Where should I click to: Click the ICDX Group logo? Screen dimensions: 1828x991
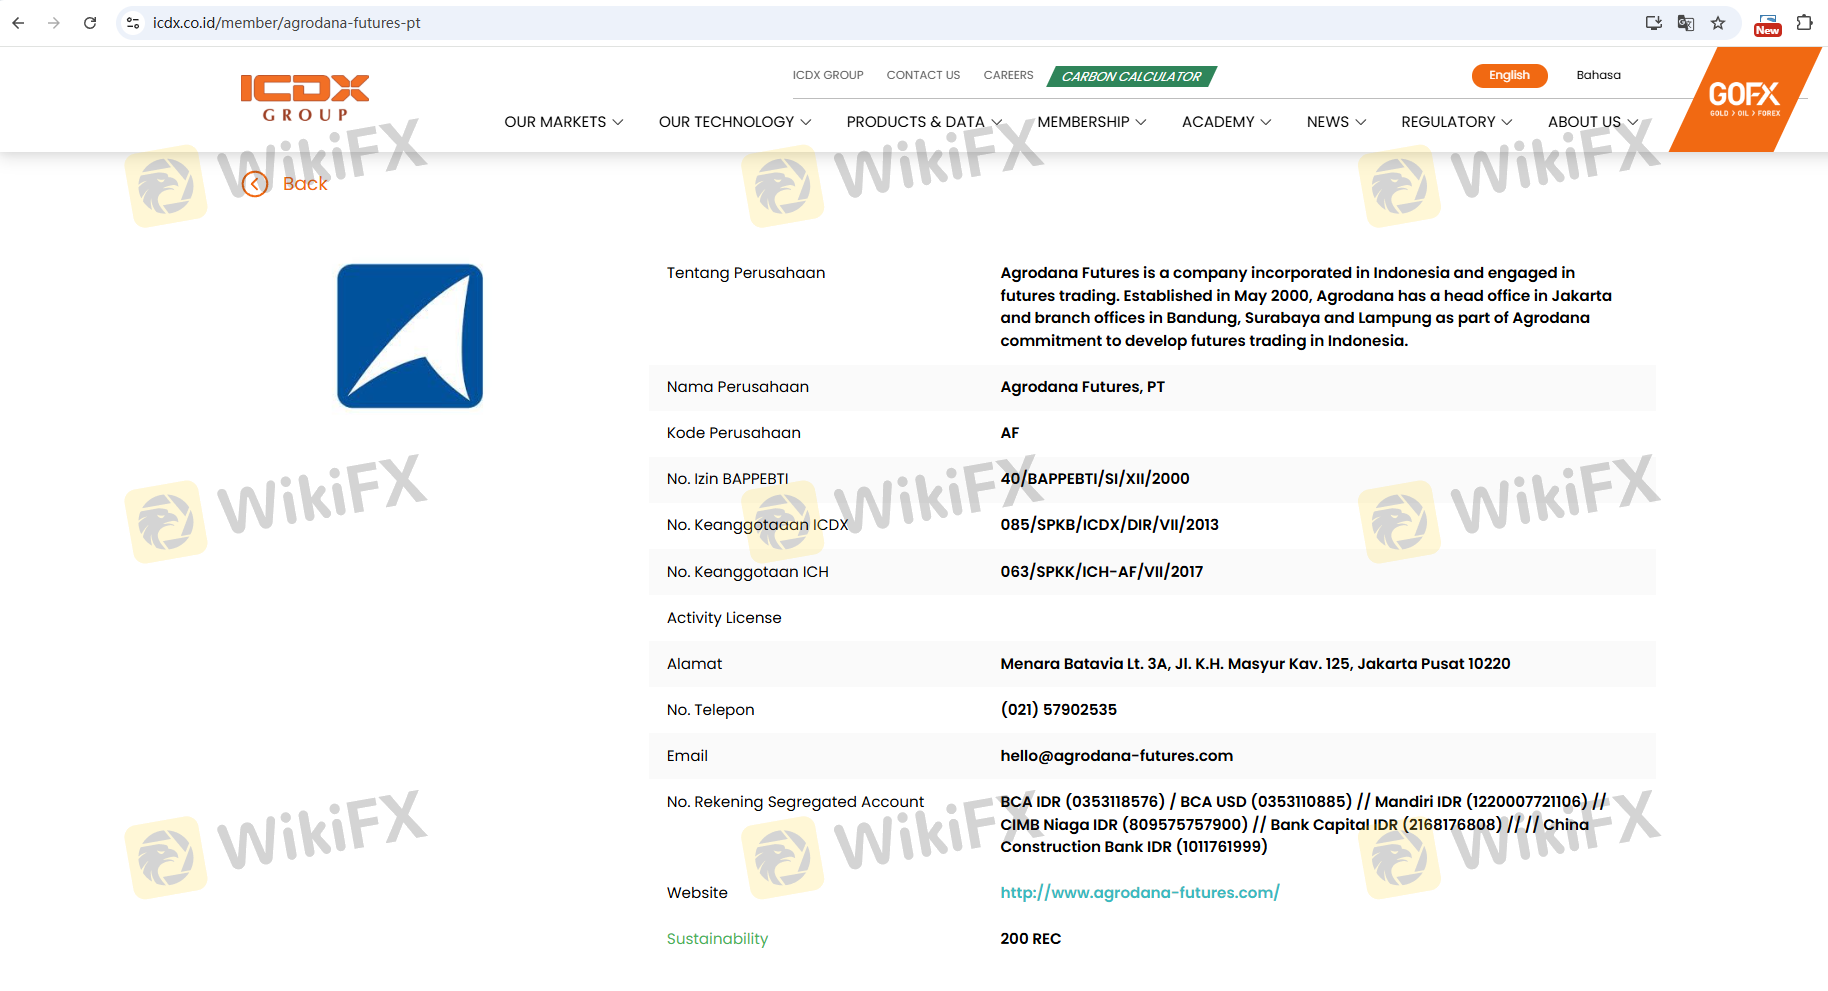coord(304,98)
